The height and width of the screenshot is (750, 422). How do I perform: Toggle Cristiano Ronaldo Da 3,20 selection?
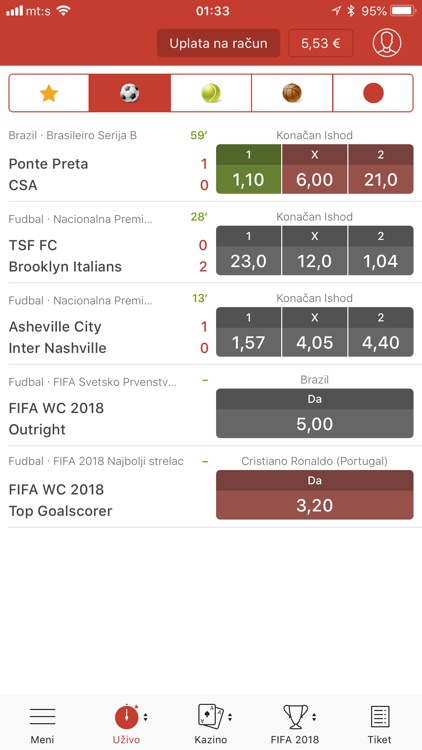pos(315,495)
